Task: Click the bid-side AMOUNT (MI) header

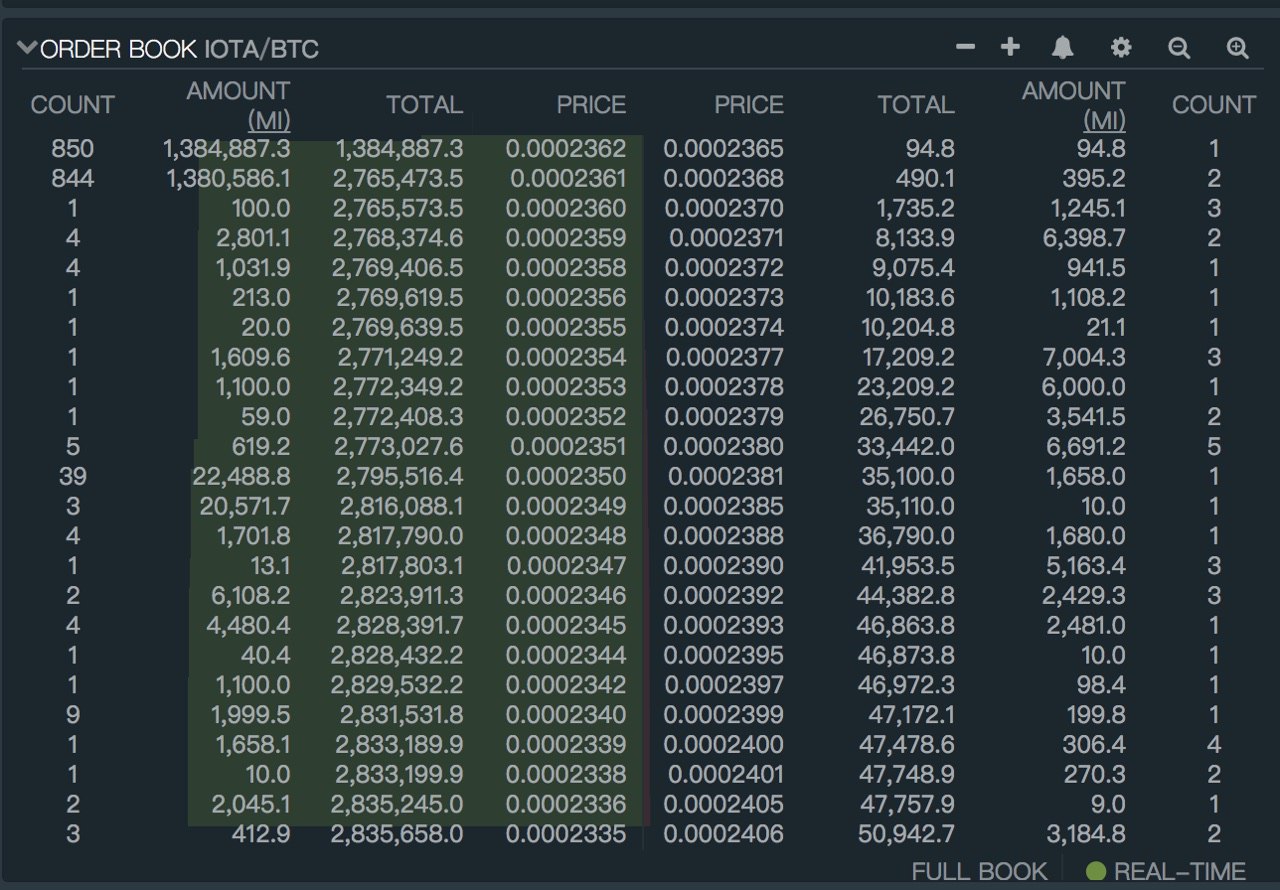Action: click(x=238, y=105)
